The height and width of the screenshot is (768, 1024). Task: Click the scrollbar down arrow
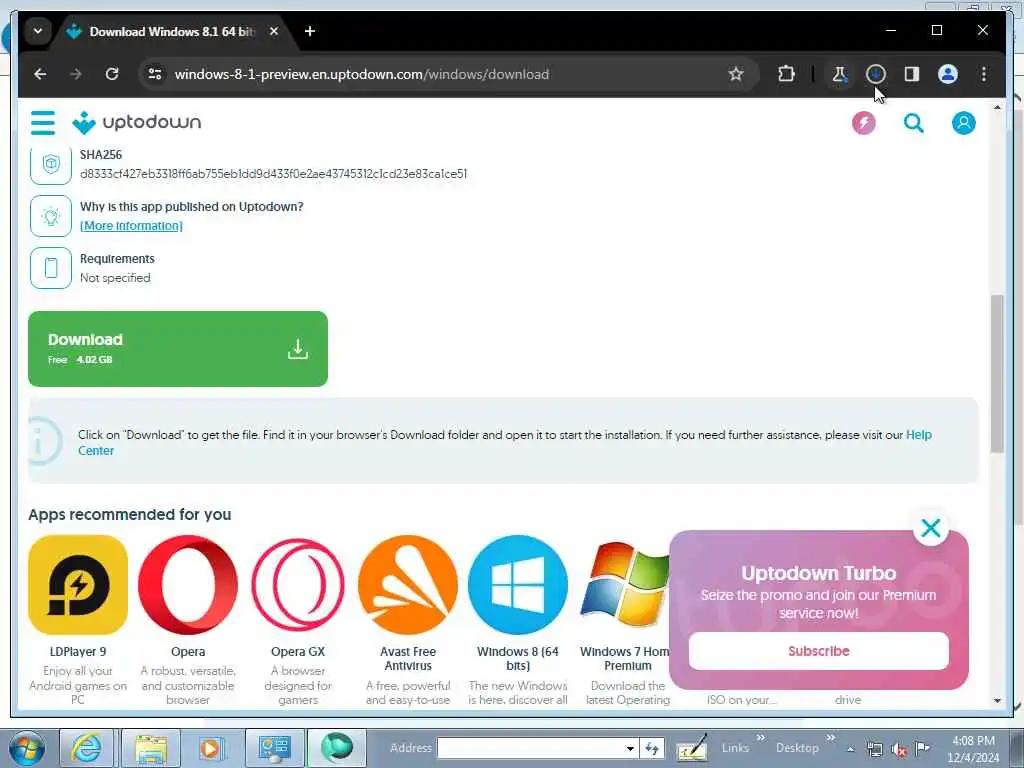997,701
